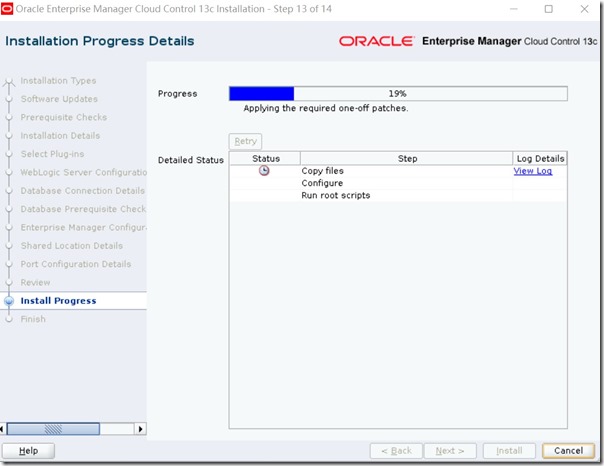Click the 'Applying the required one-off patches' message
Image resolution: width=604 pixels, height=466 pixels.
tap(325, 108)
